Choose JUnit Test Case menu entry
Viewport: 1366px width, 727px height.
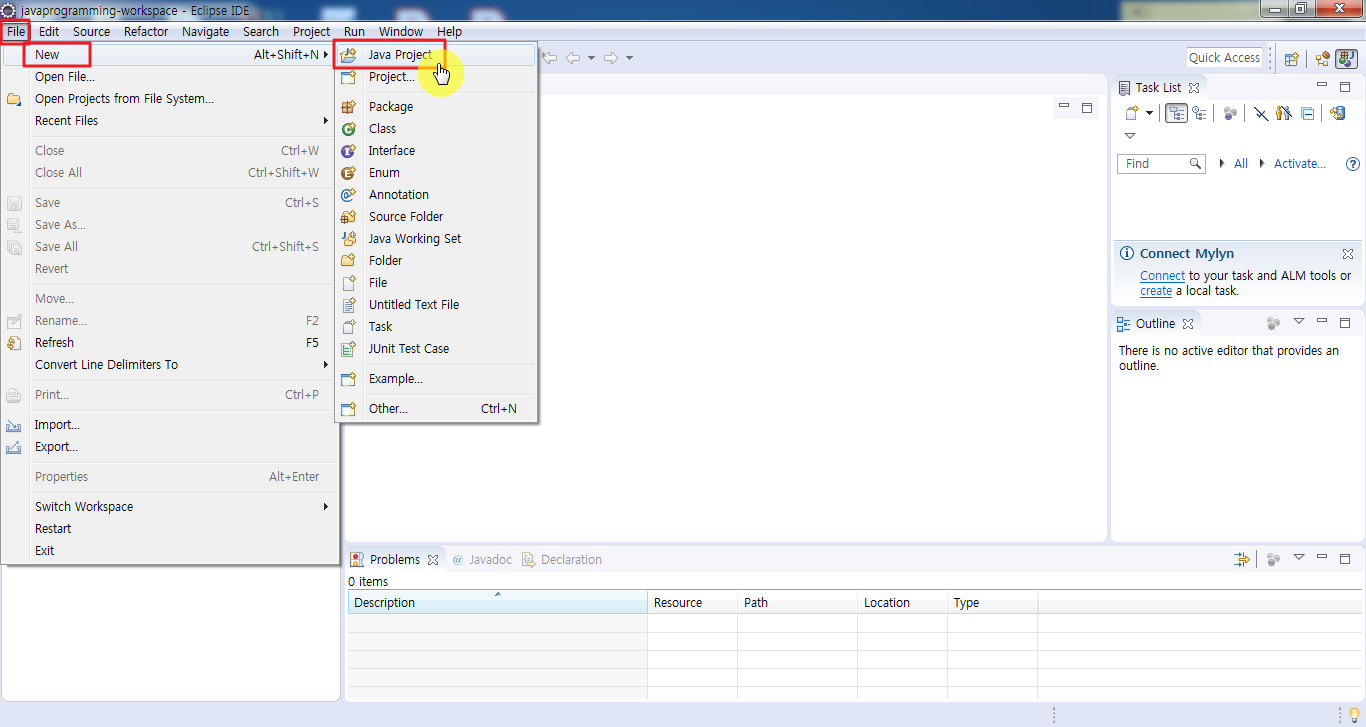[x=436, y=349]
